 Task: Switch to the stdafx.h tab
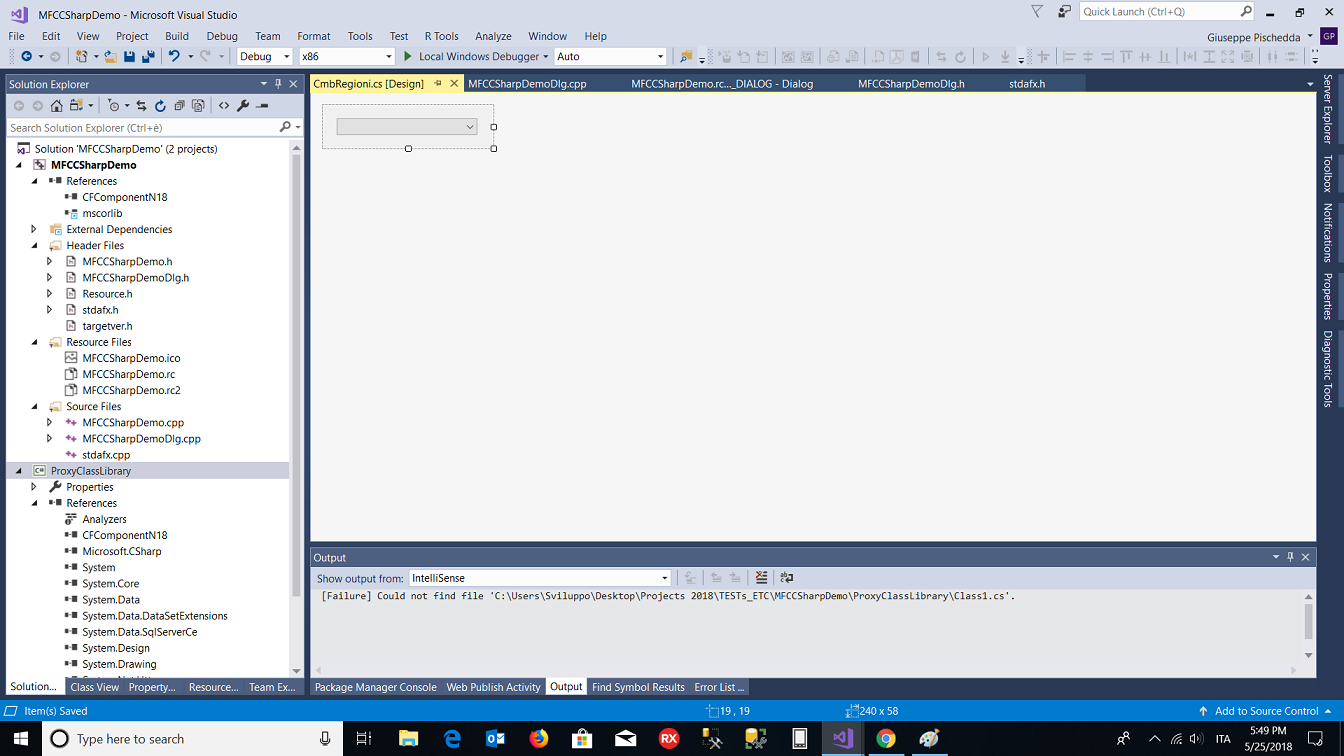tap(1027, 84)
